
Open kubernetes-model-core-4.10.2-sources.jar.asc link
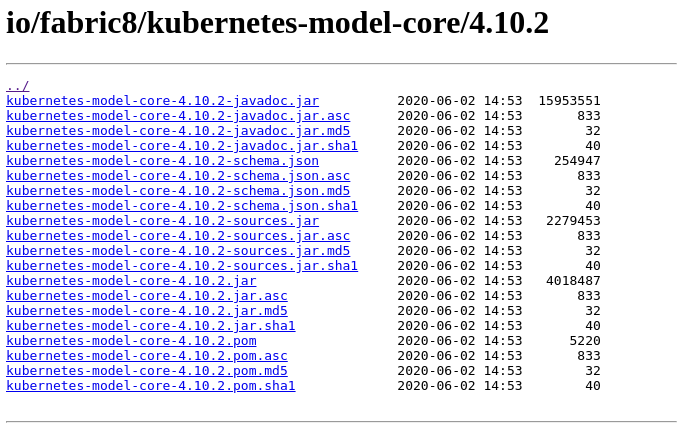point(178,236)
